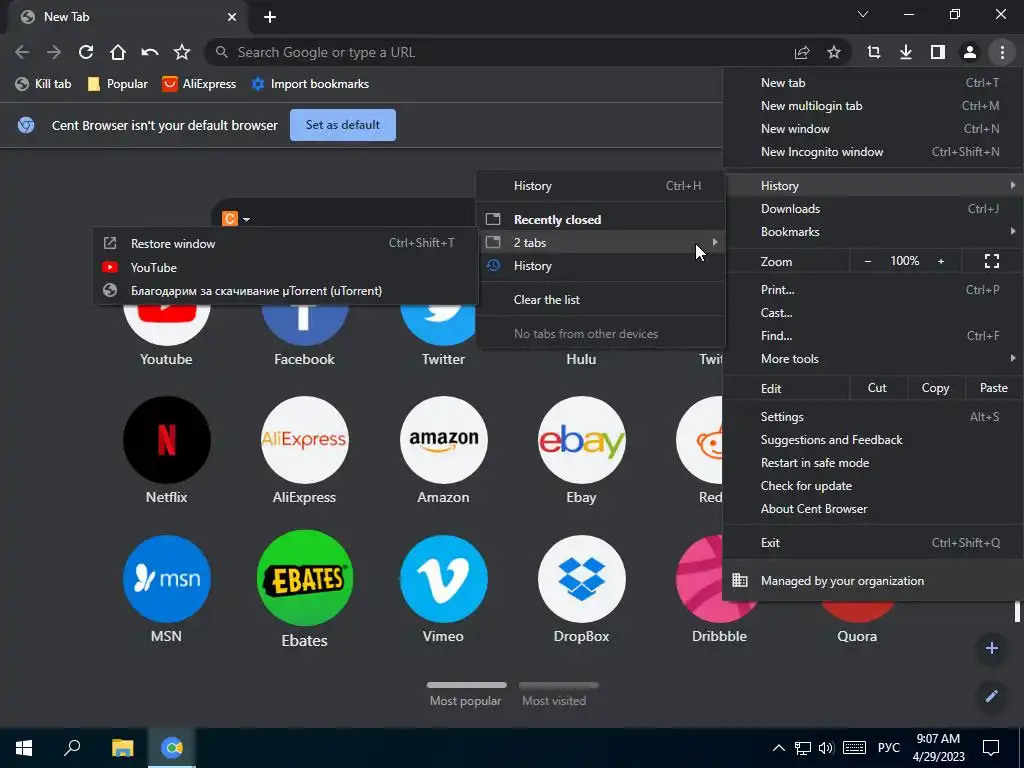Click the three-dot main menu button
The width and height of the screenshot is (1024, 768).
pos(1002,52)
